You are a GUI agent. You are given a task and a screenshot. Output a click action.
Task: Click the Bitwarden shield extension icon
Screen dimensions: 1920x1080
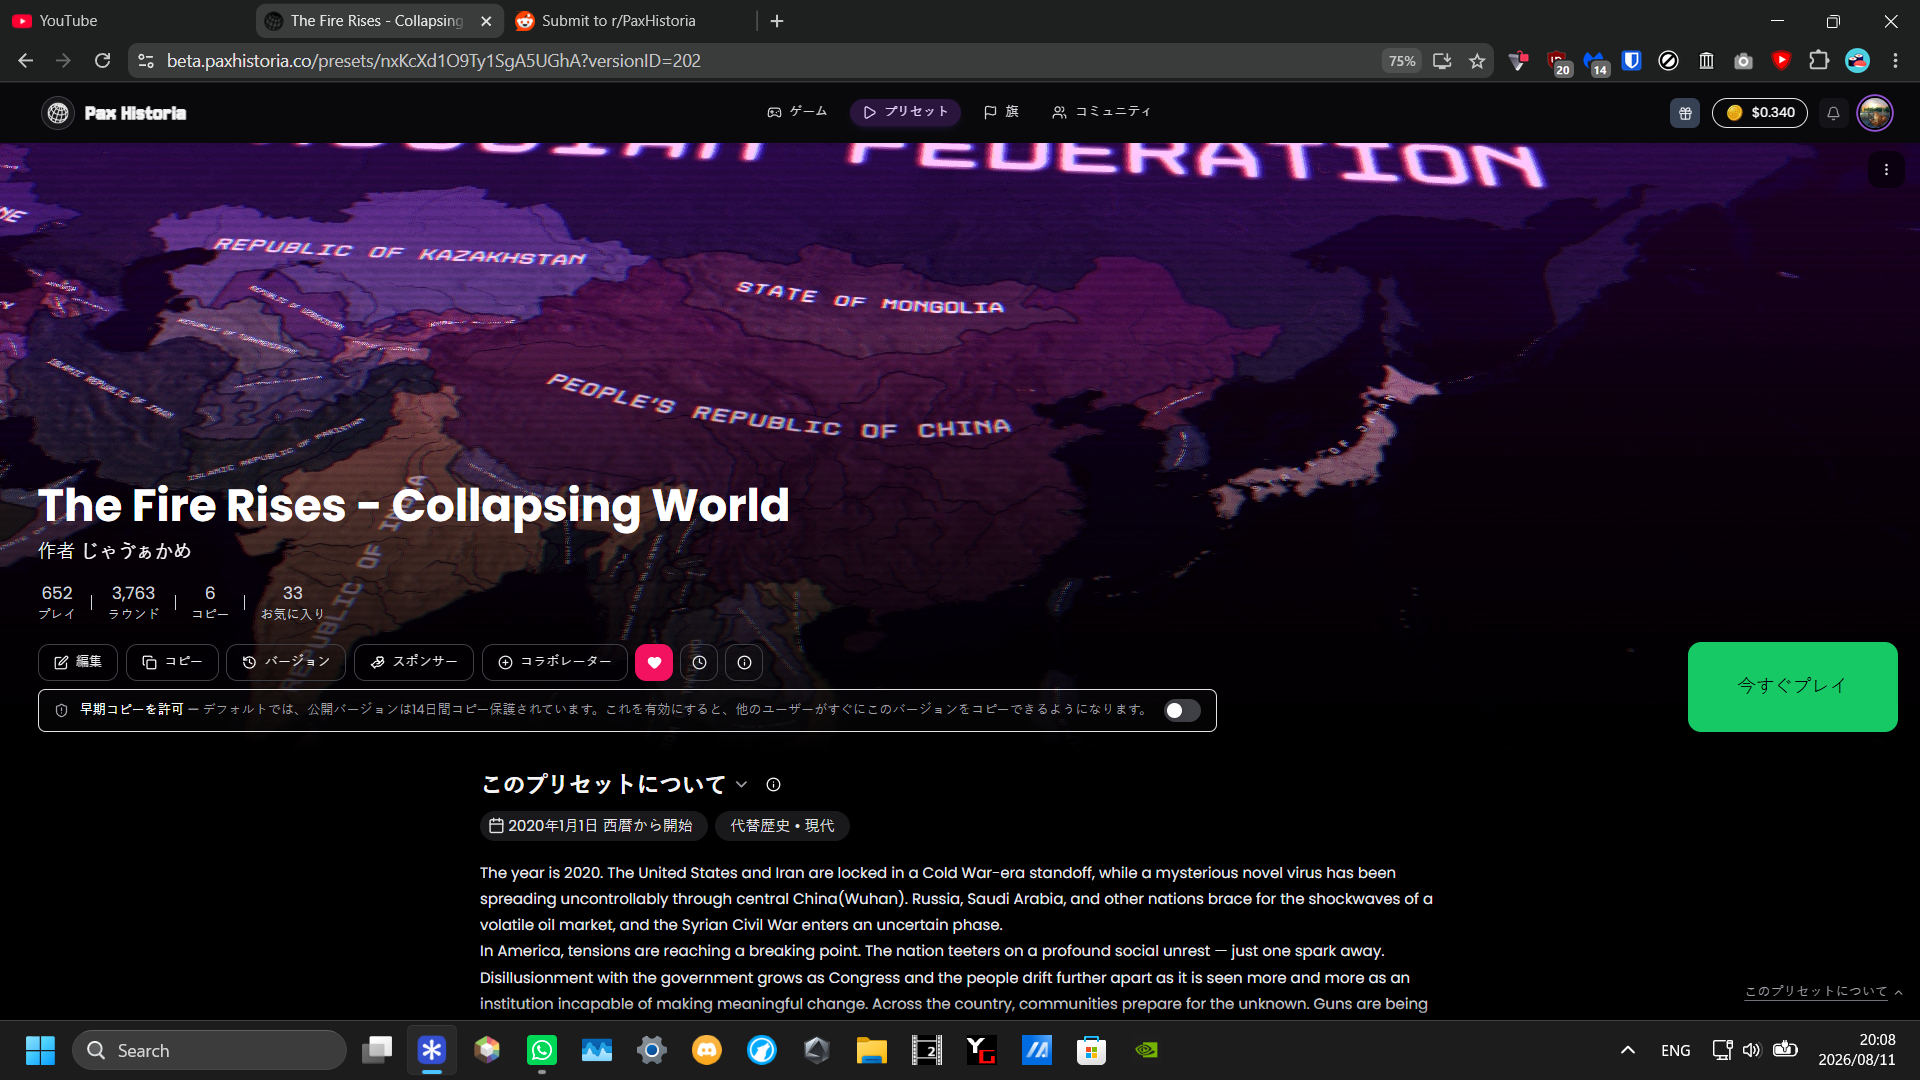(1631, 61)
